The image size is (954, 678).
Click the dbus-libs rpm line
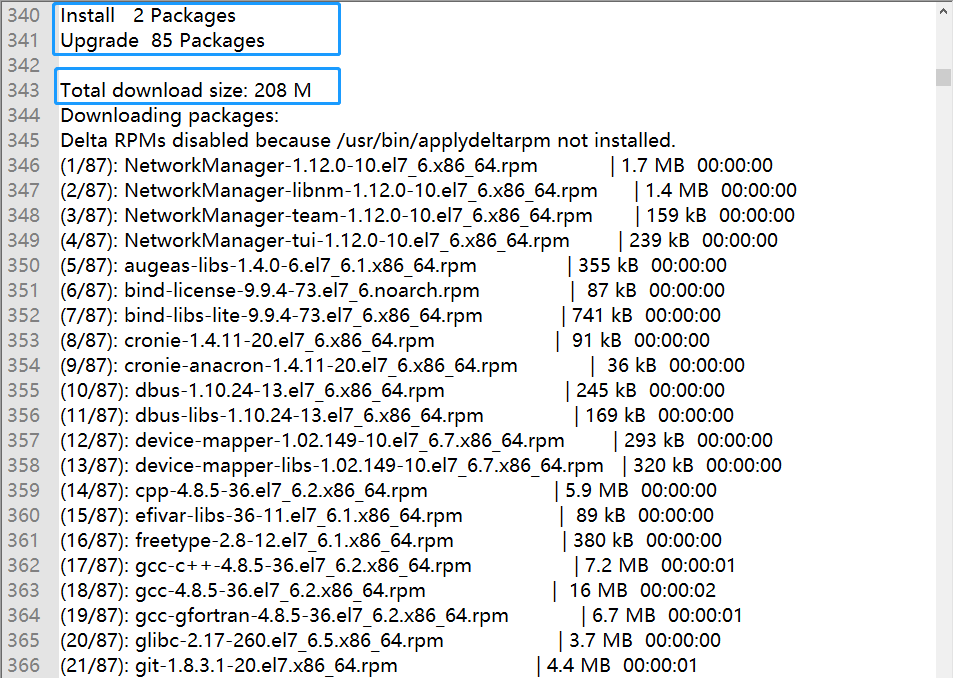(397, 414)
